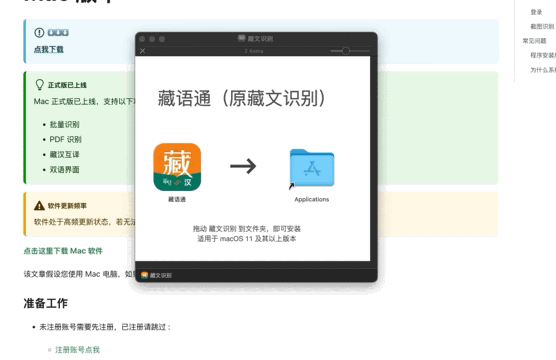Open the 点我下载 link
The height and width of the screenshot is (360, 556).
pyautogui.click(x=49, y=49)
